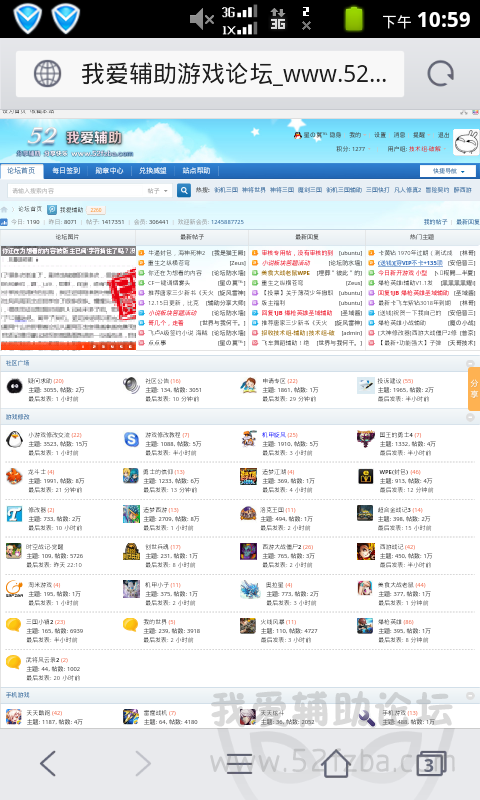
Task: Open 小游戏修改交流 penguin icon
Action: pos(14,439)
